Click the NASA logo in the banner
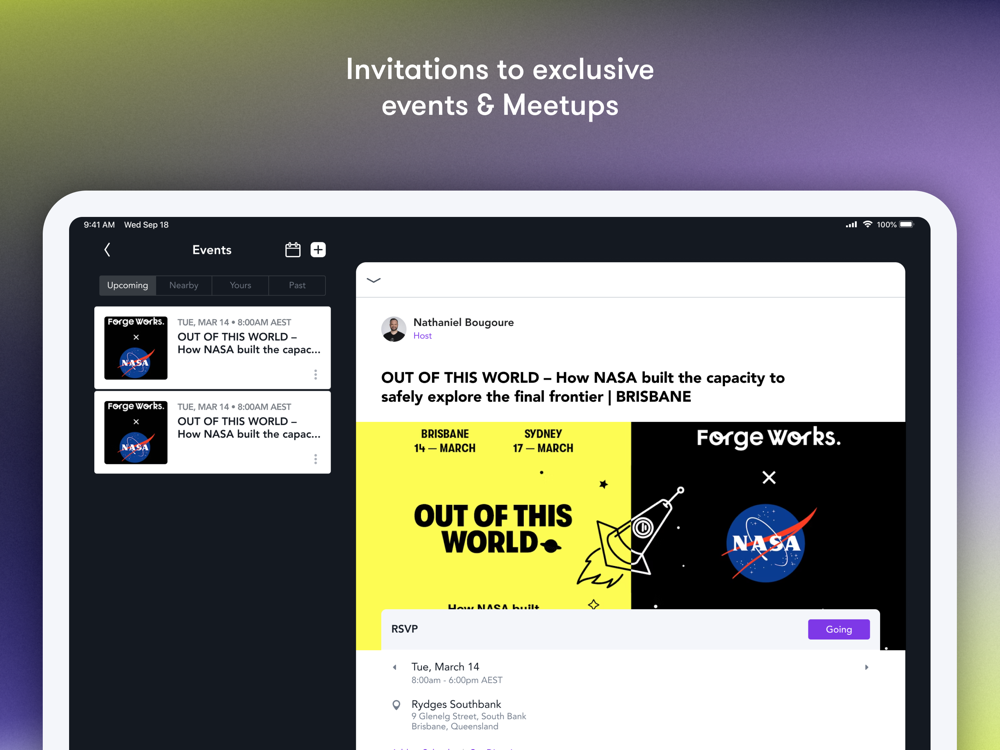This screenshot has width=1000, height=750. [768, 543]
